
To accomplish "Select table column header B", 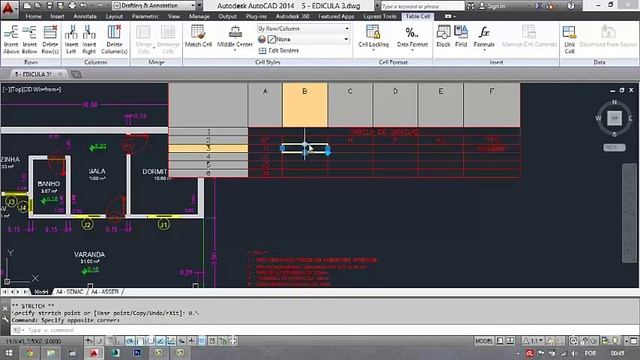I will pos(305,104).
